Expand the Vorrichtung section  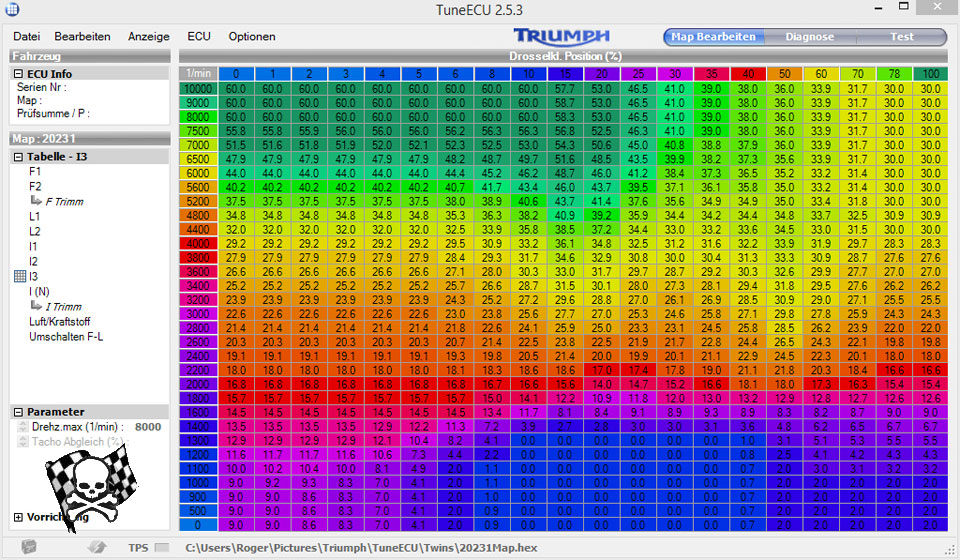(19, 517)
